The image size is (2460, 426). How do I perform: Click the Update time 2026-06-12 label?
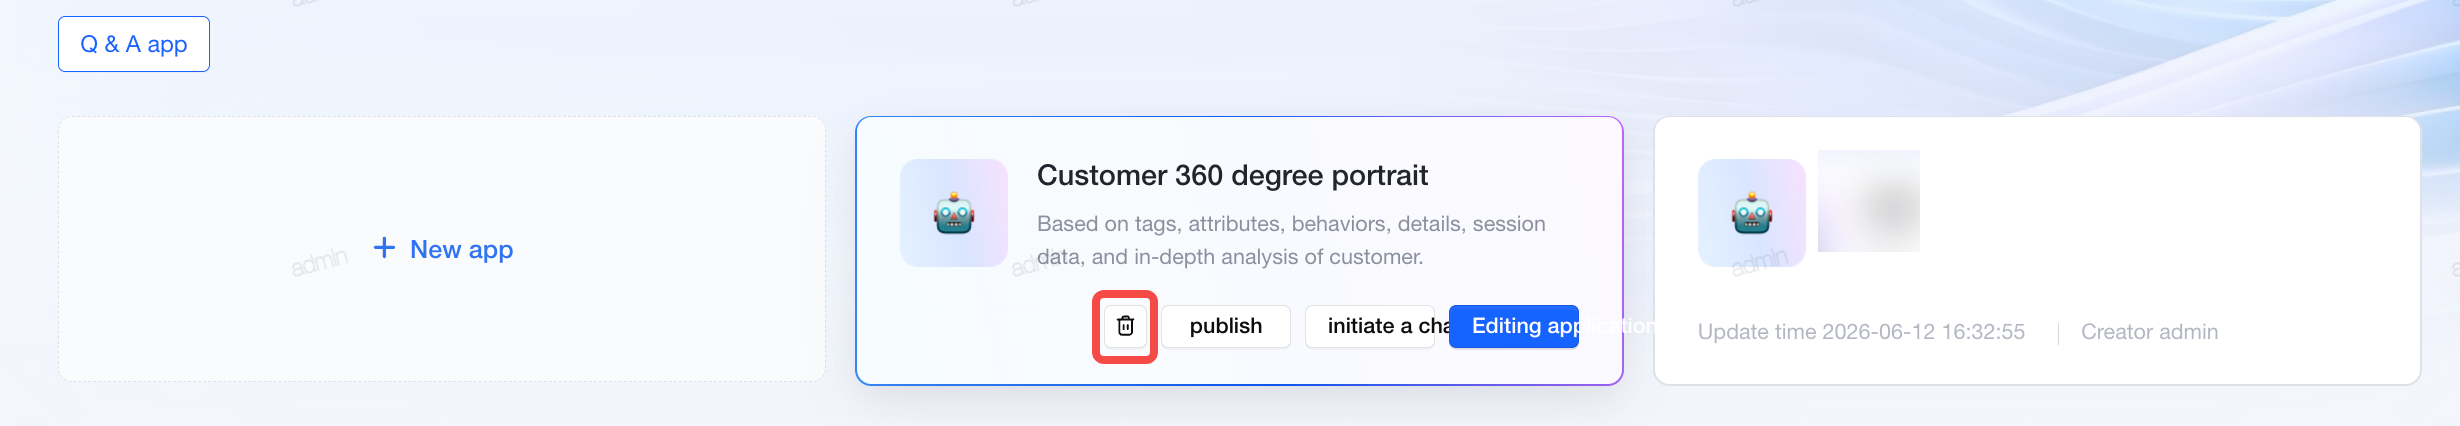pyautogui.click(x=1861, y=332)
